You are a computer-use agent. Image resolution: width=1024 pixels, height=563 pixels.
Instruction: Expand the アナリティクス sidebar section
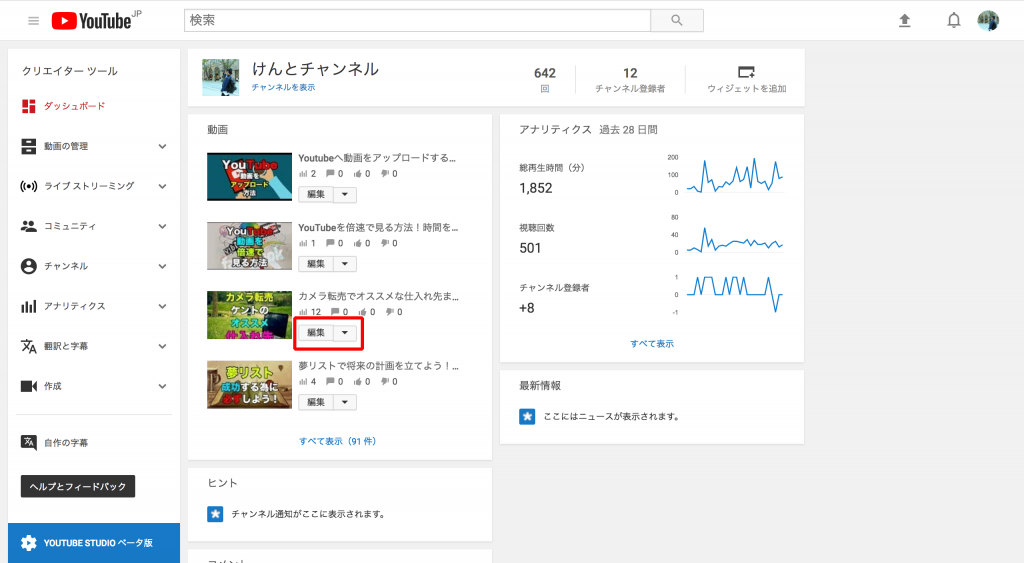pos(162,306)
